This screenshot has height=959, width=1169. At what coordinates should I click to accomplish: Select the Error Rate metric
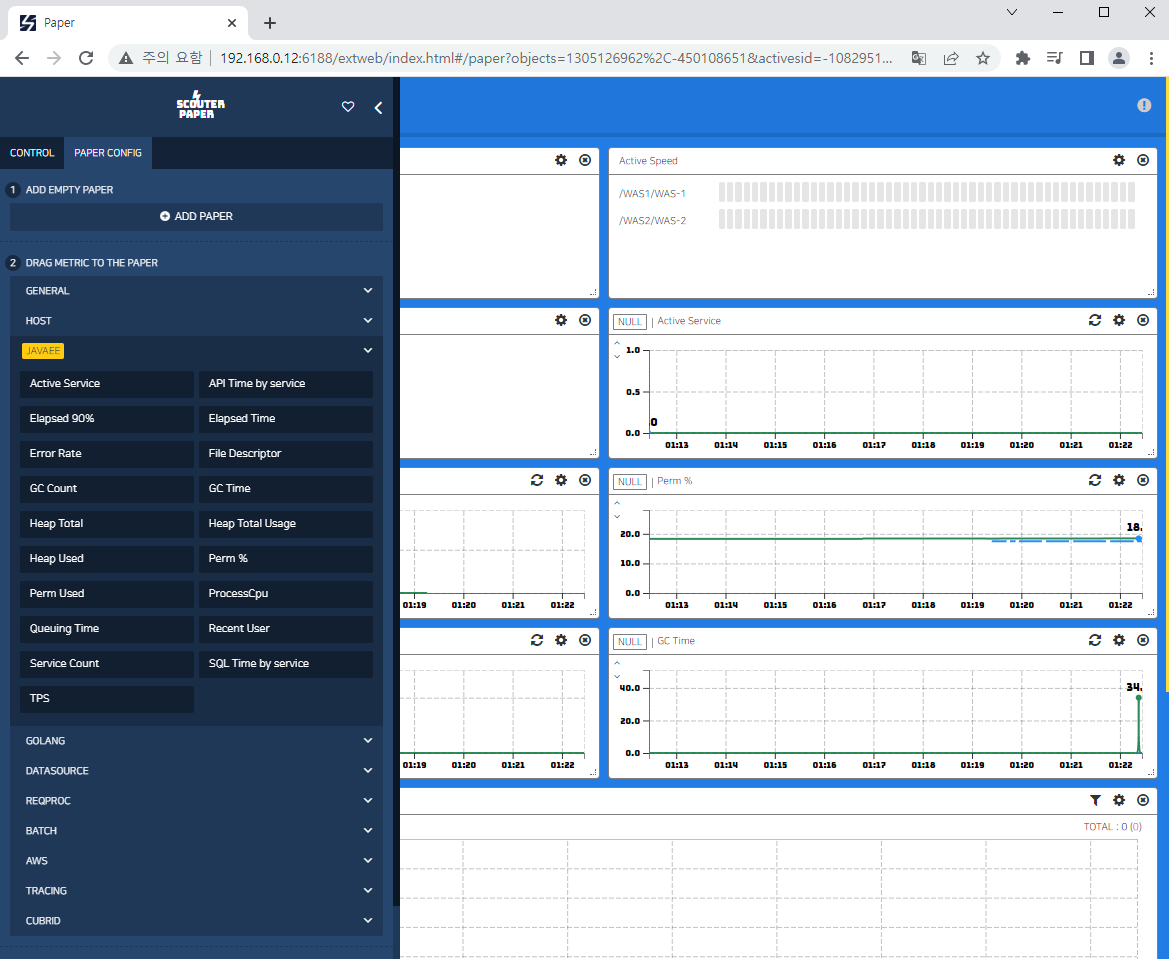click(107, 453)
